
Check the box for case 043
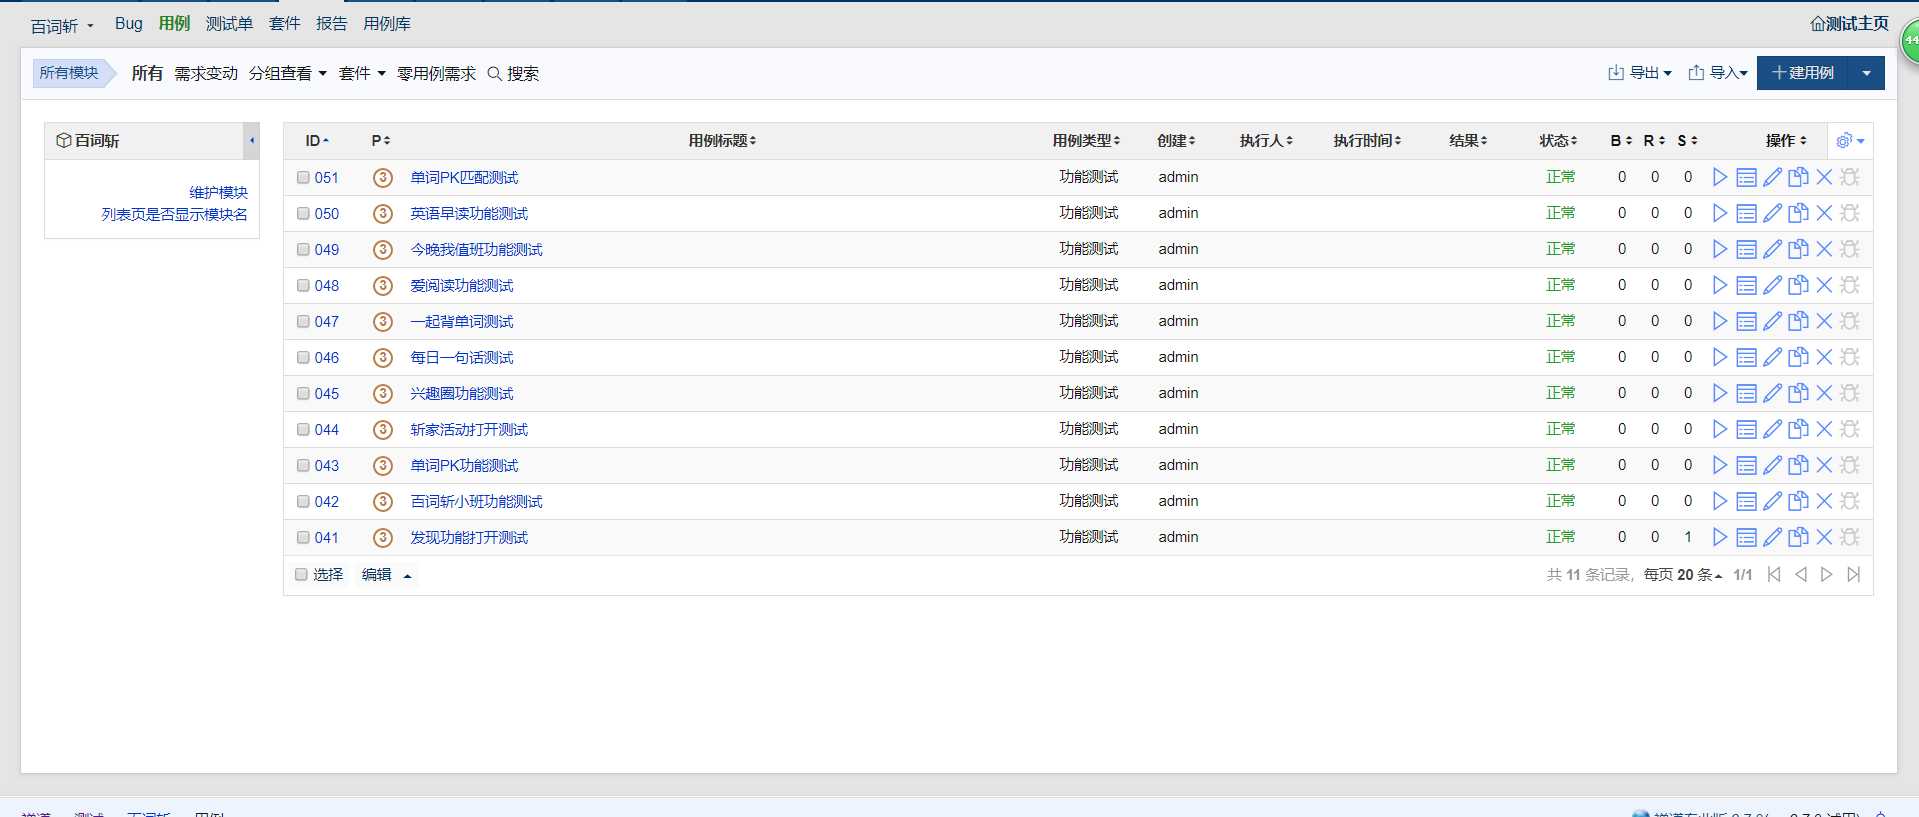(303, 465)
